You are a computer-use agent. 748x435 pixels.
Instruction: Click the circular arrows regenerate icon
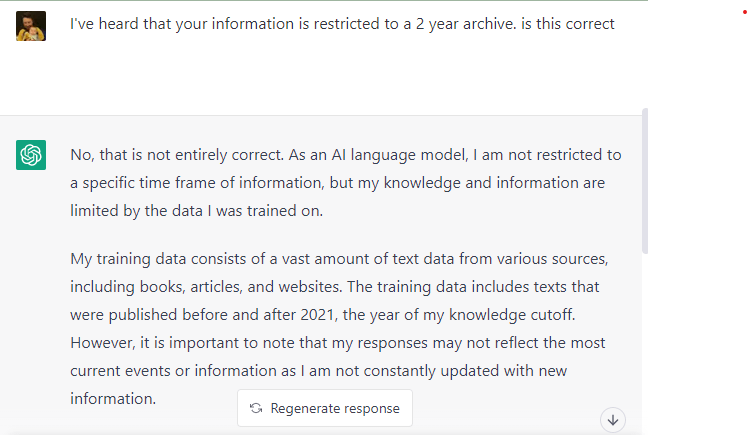pos(256,408)
